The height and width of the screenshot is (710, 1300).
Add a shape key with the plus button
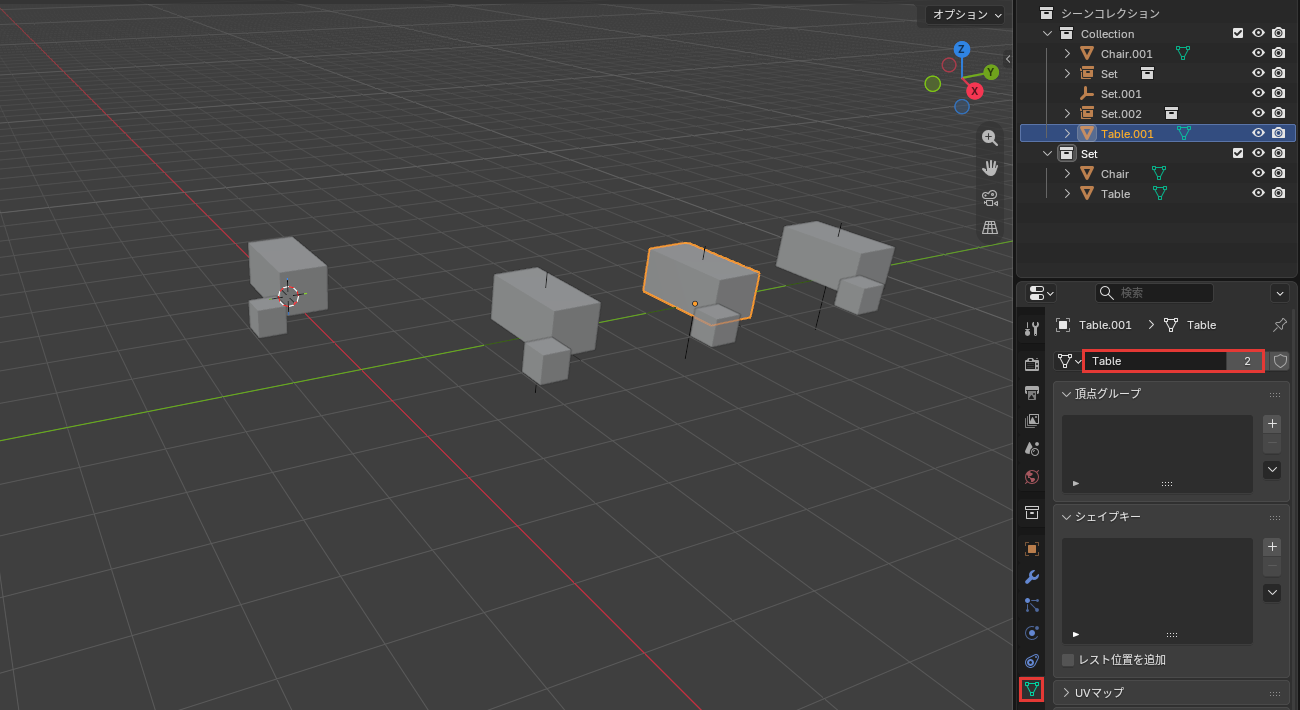click(1272, 546)
